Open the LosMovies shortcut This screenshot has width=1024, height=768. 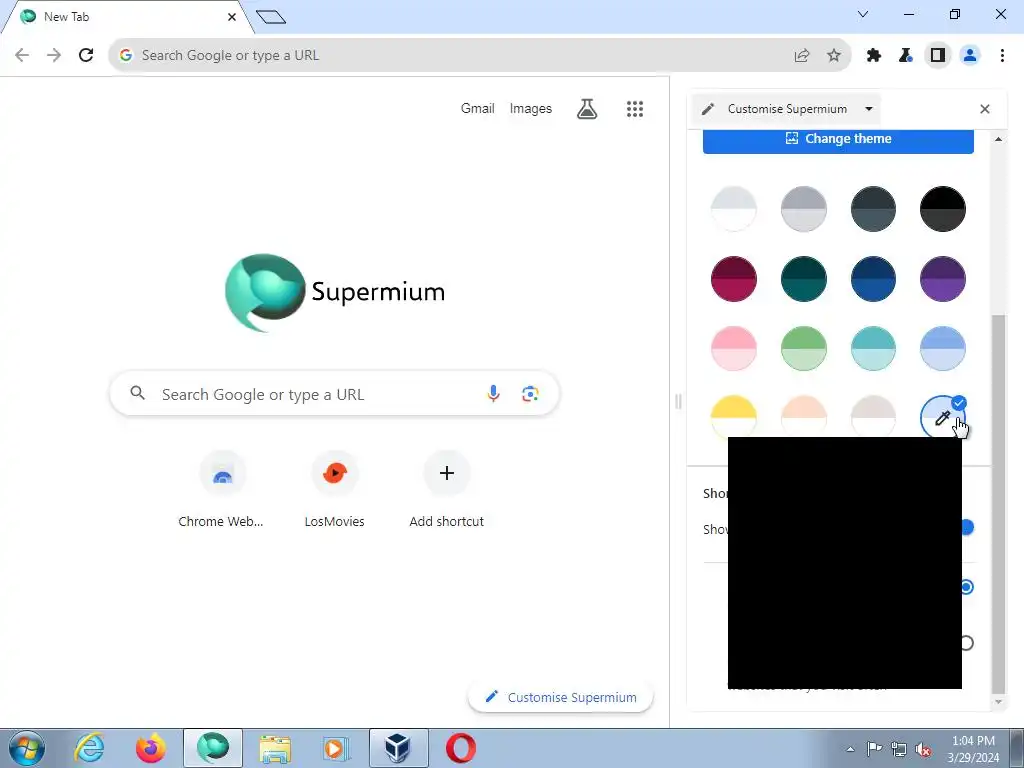click(334, 490)
